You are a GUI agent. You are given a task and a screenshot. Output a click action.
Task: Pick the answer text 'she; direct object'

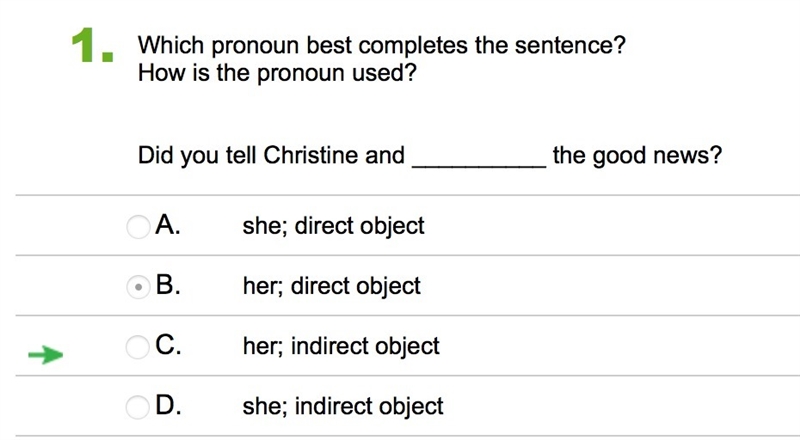(x=333, y=227)
